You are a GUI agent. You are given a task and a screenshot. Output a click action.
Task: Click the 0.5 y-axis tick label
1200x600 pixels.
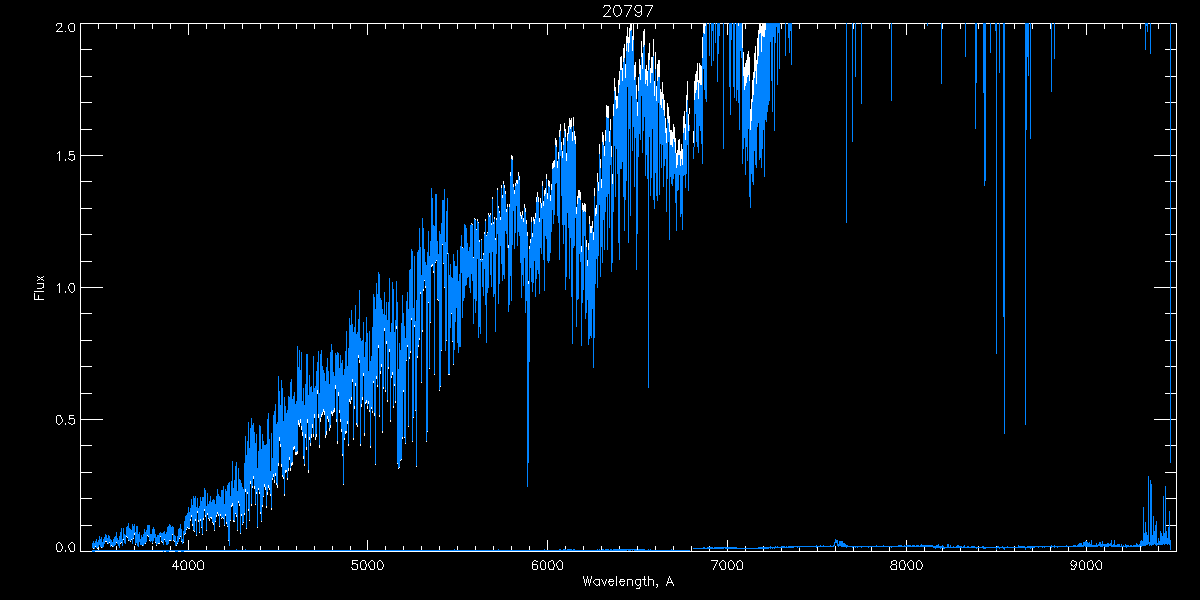64,418
